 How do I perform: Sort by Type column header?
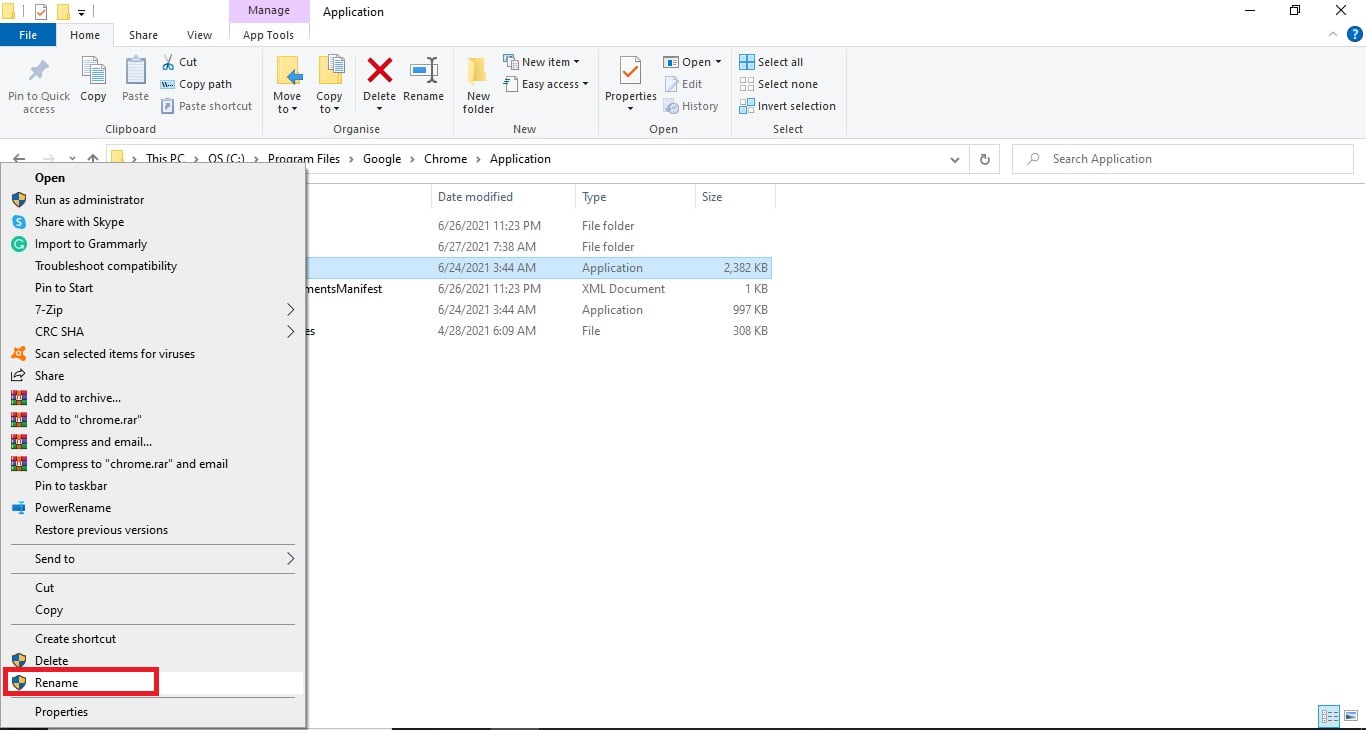pos(635,197)
